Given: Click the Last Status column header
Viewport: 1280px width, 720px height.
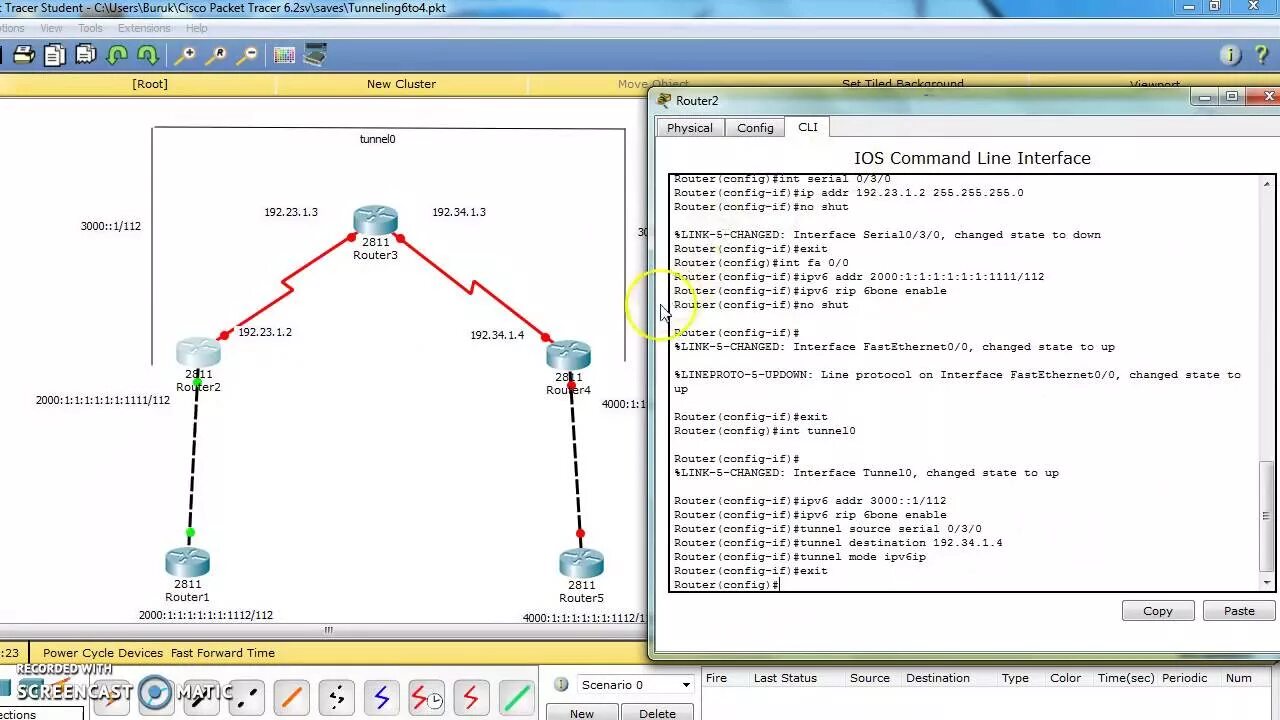Looking at the screenshot, I should [785, 678].
